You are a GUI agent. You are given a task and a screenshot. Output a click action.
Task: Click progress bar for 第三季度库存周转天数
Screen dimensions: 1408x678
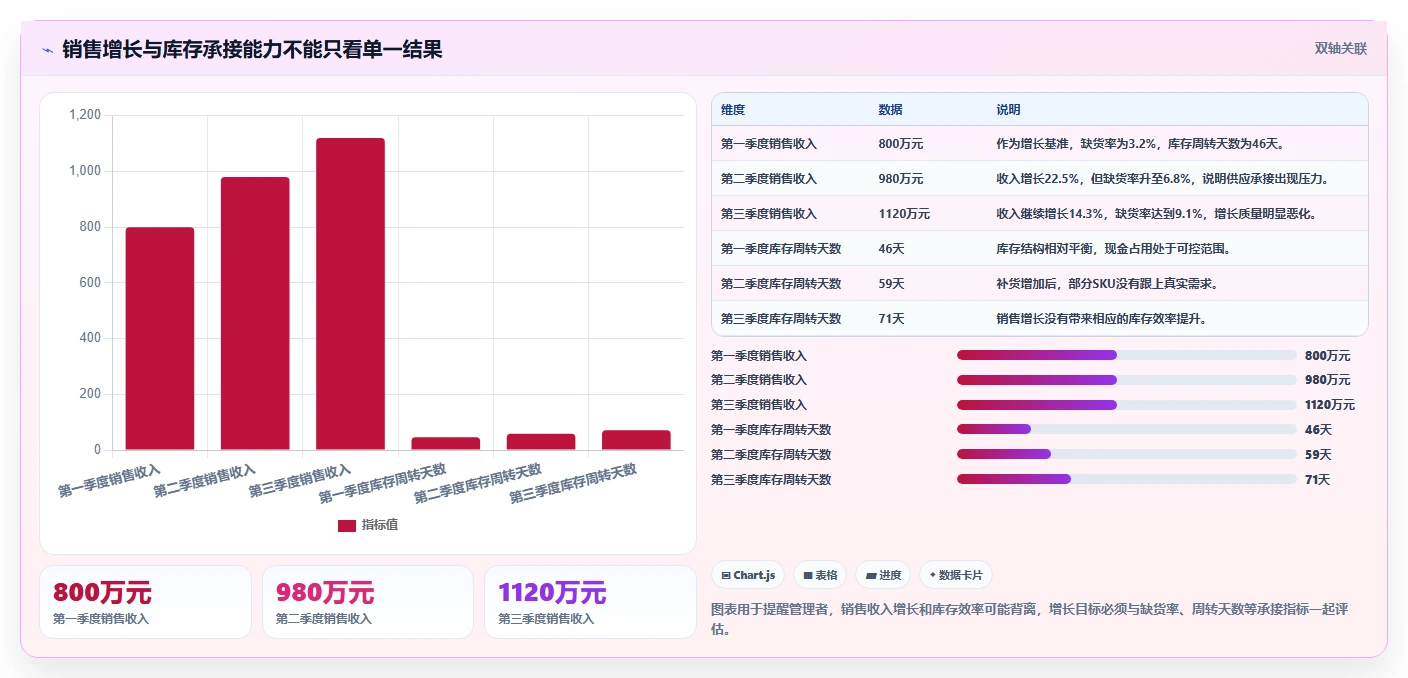[1126, 479]
